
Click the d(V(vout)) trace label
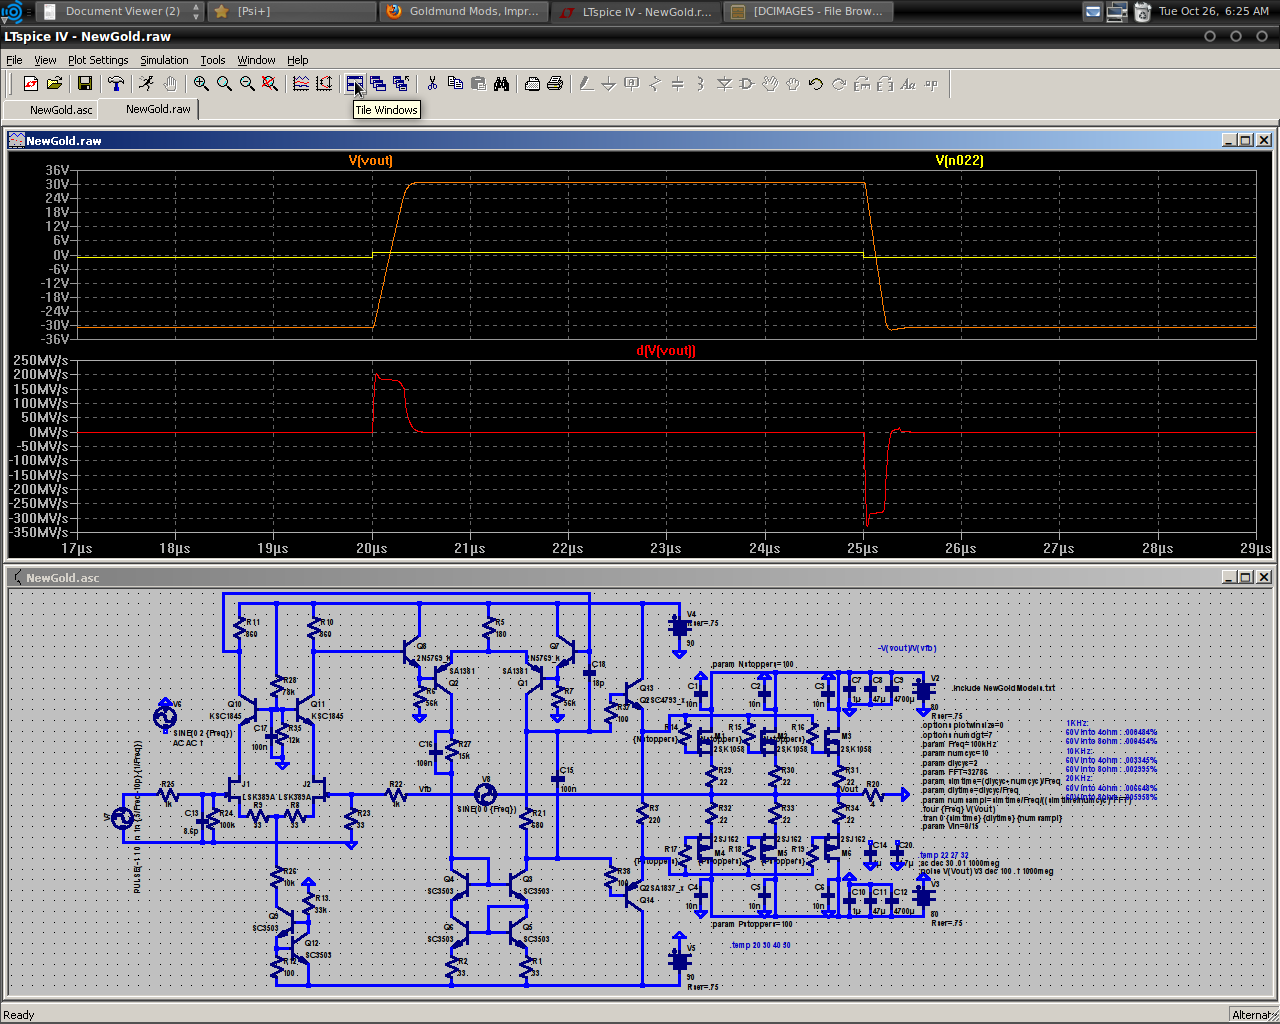point(666,350)
